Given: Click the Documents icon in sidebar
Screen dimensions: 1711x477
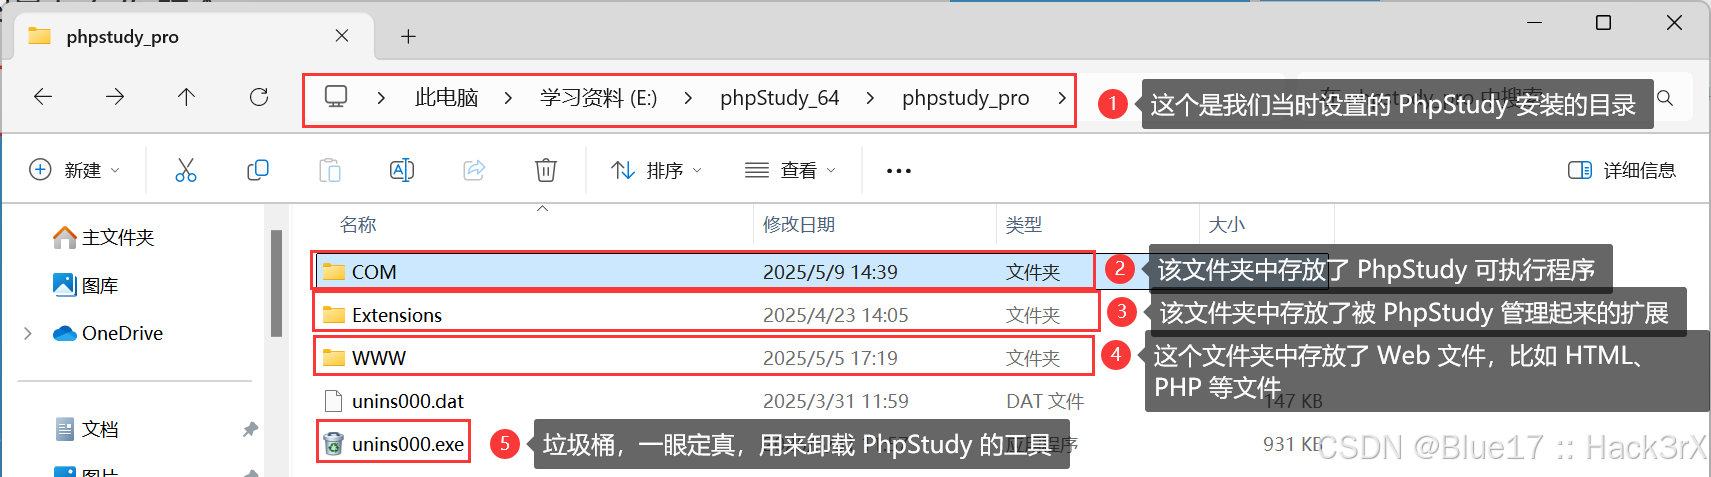Looking at the screenshot, I should click(x=65, y=429).
